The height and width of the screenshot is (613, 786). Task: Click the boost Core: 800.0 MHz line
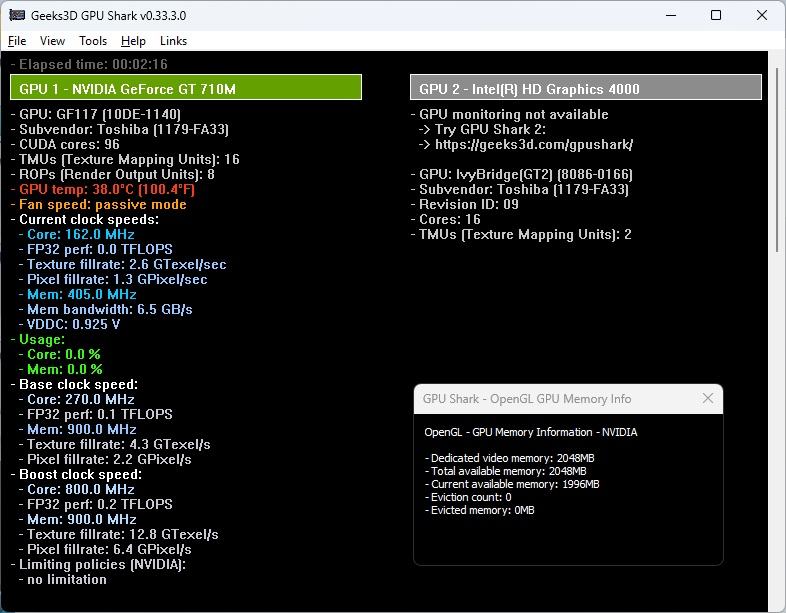[x=77, y=490]
